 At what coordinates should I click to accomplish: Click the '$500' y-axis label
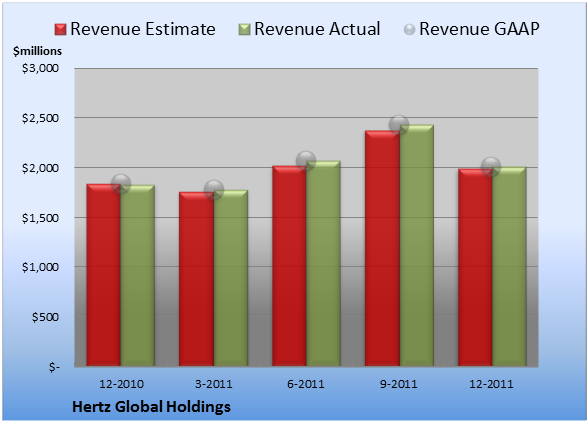point(45,317)
